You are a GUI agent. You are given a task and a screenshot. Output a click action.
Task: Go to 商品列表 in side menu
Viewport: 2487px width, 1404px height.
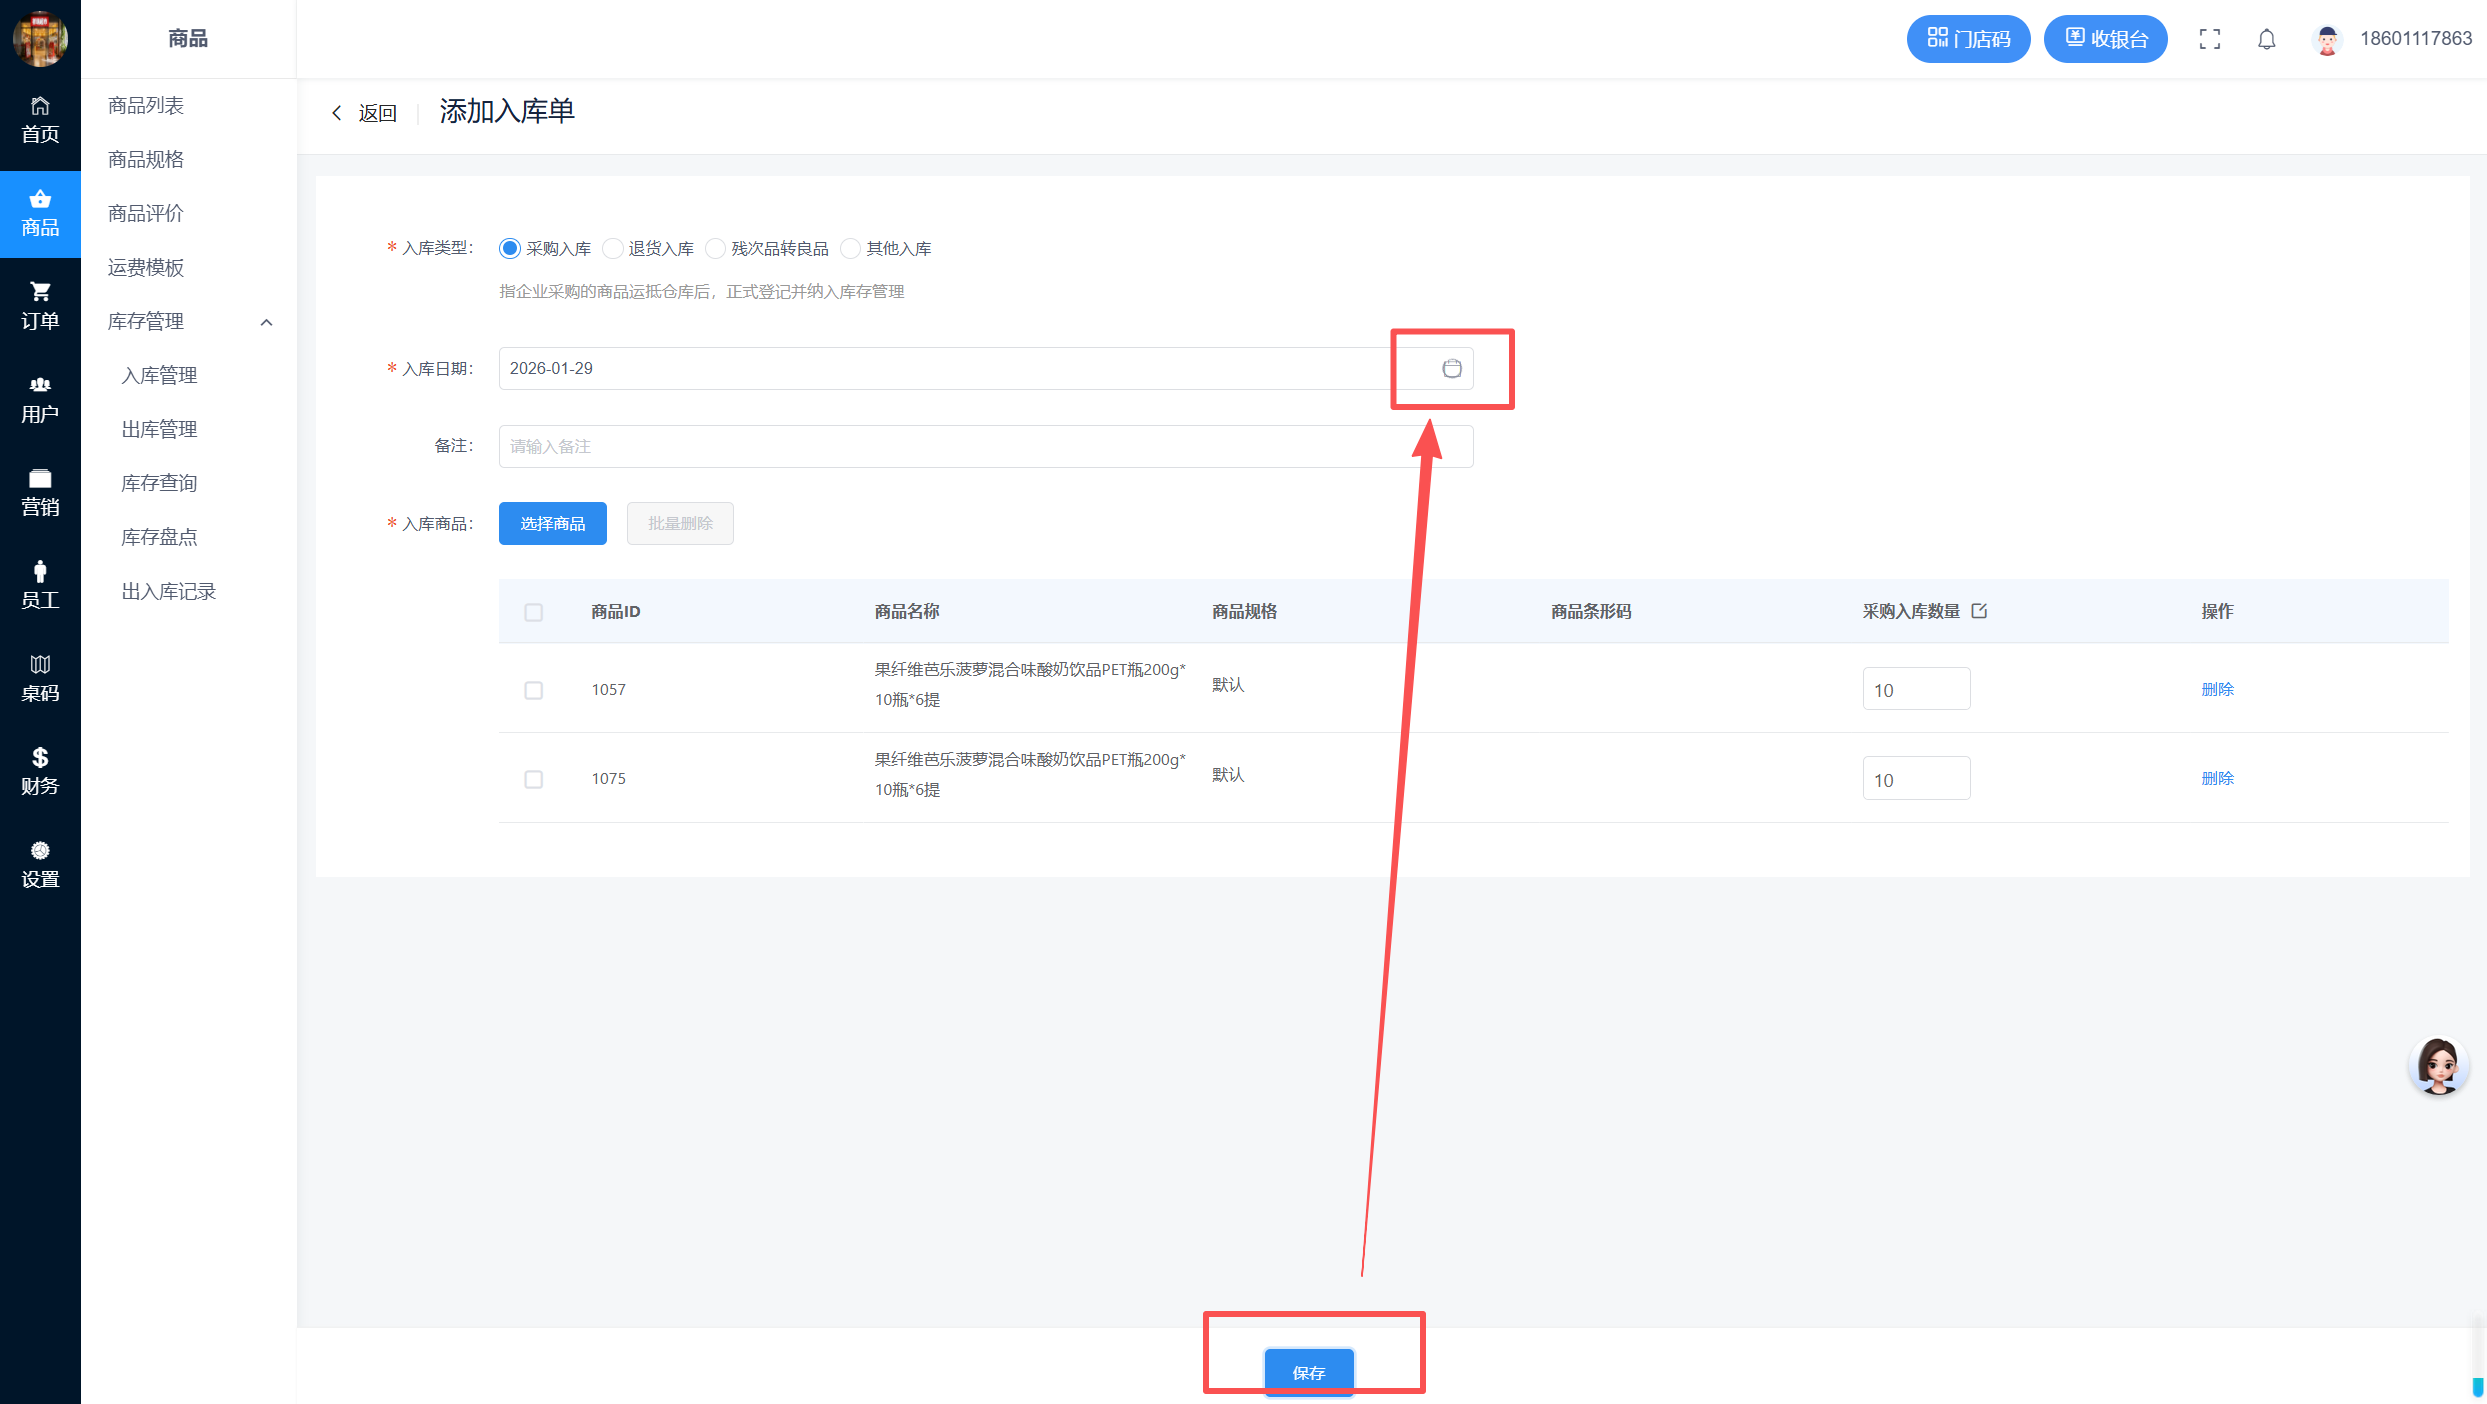click(146, 105)
